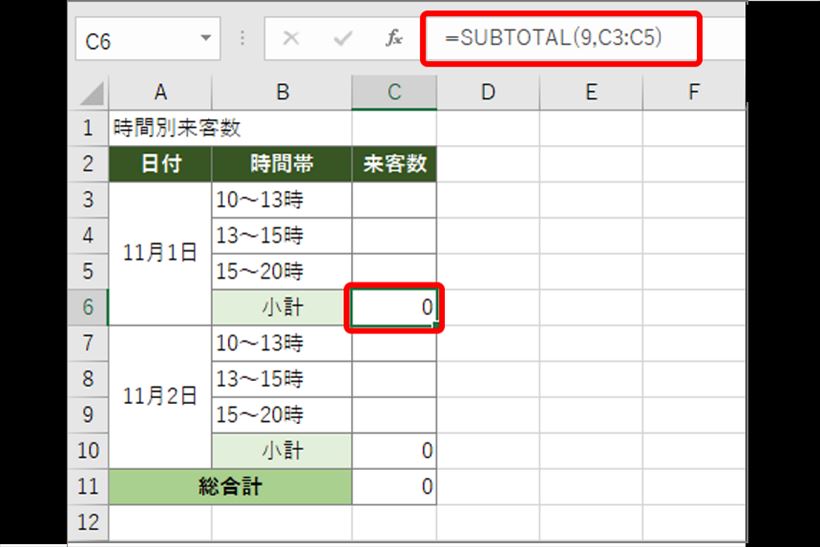Select the 小計 cell in row 10
The image size is (820, 547).
pos(282,451)
